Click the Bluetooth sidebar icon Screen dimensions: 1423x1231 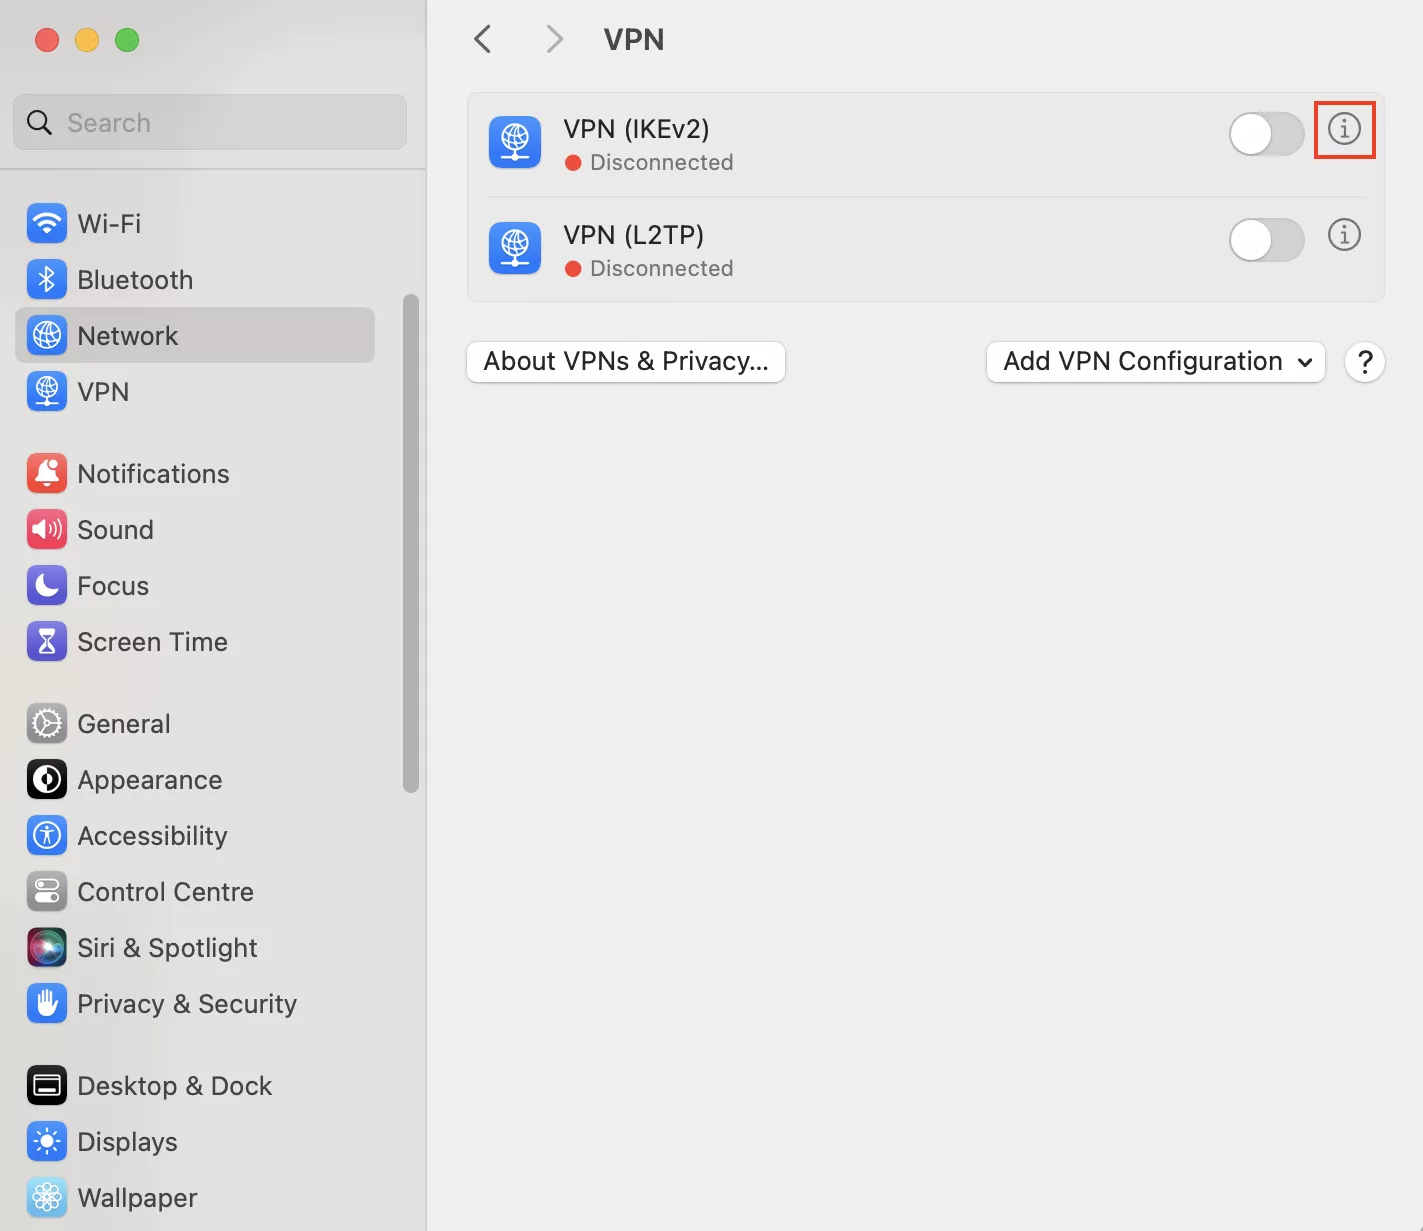tap(47, 280)
